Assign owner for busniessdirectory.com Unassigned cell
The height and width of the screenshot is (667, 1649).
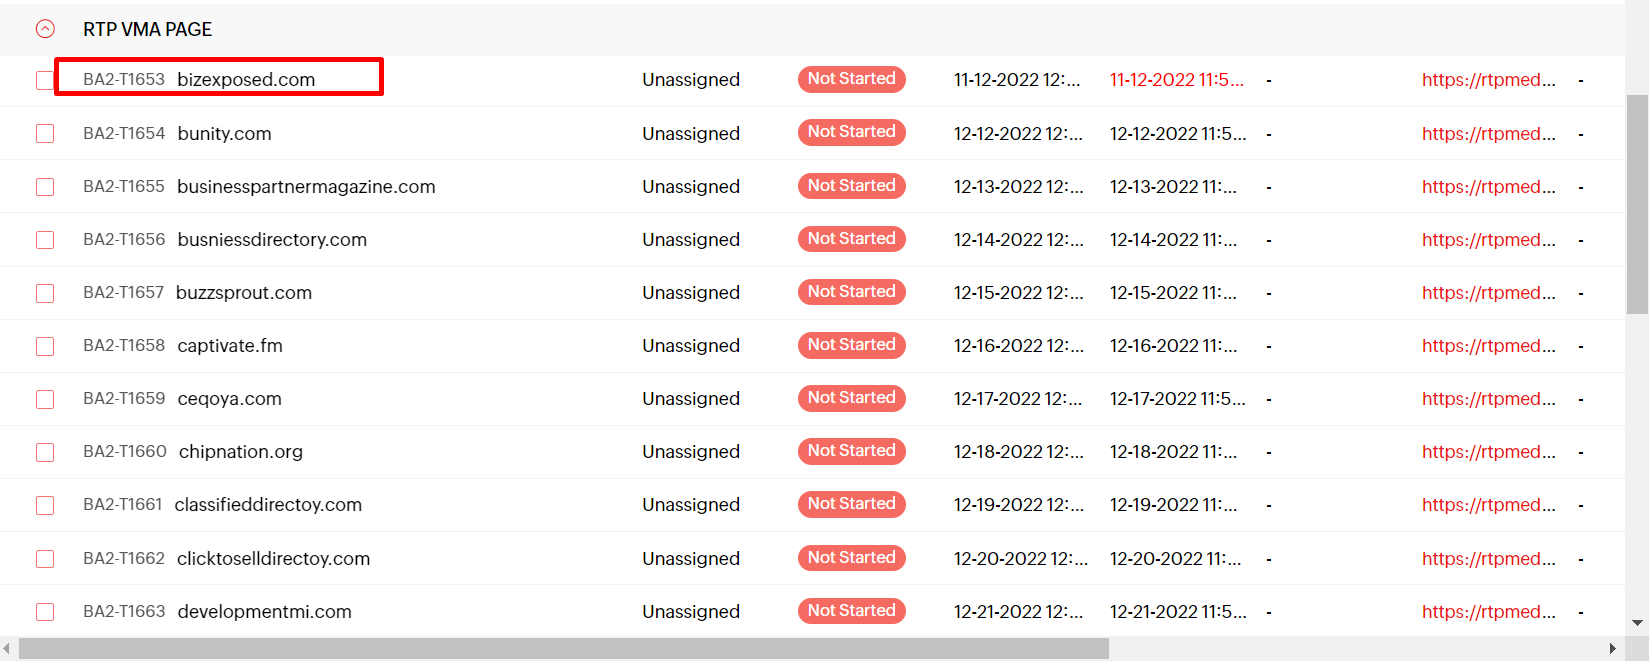click(691, 240)
